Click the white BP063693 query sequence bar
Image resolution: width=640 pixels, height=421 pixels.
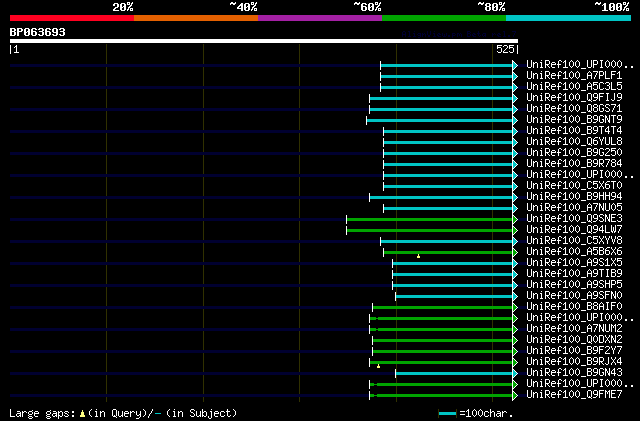point(264,41)
